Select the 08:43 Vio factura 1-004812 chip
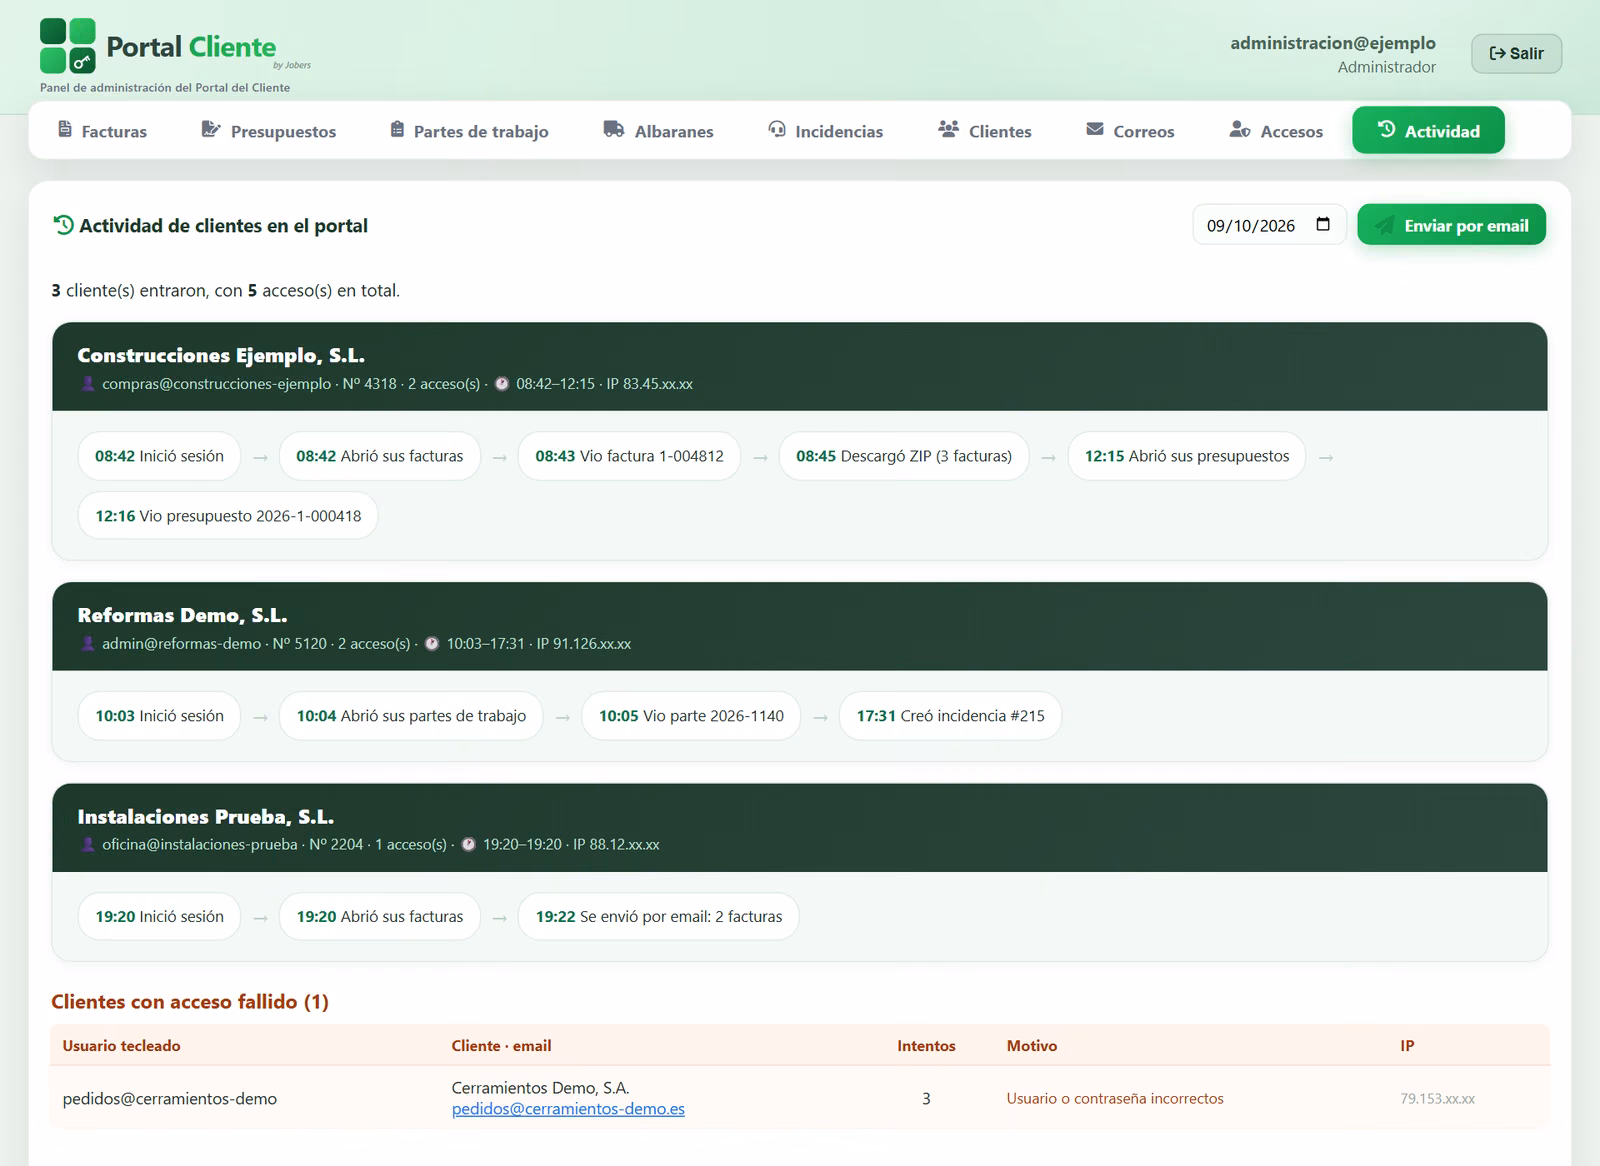Viewport: 1600px width, 1166px height. [x=629, y=456]
